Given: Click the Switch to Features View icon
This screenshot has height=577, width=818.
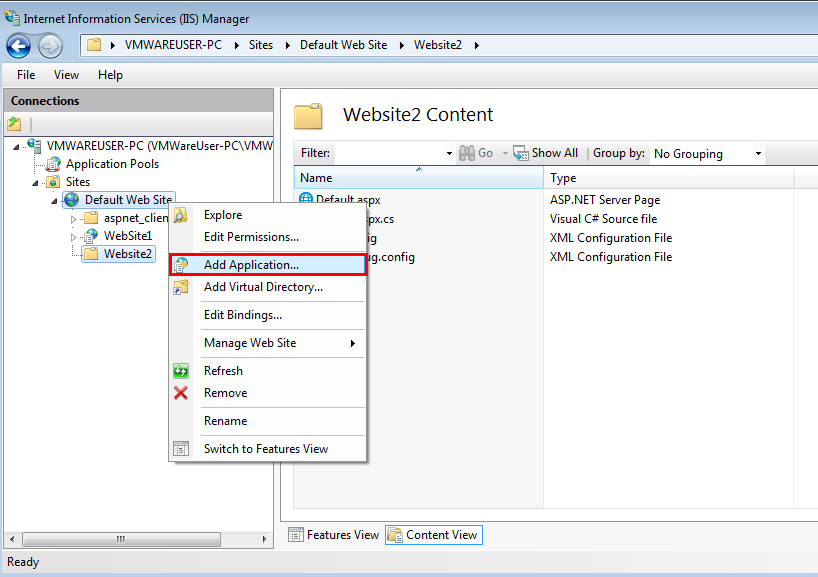Looking at the screenshot, I should (x=181, y=449).
